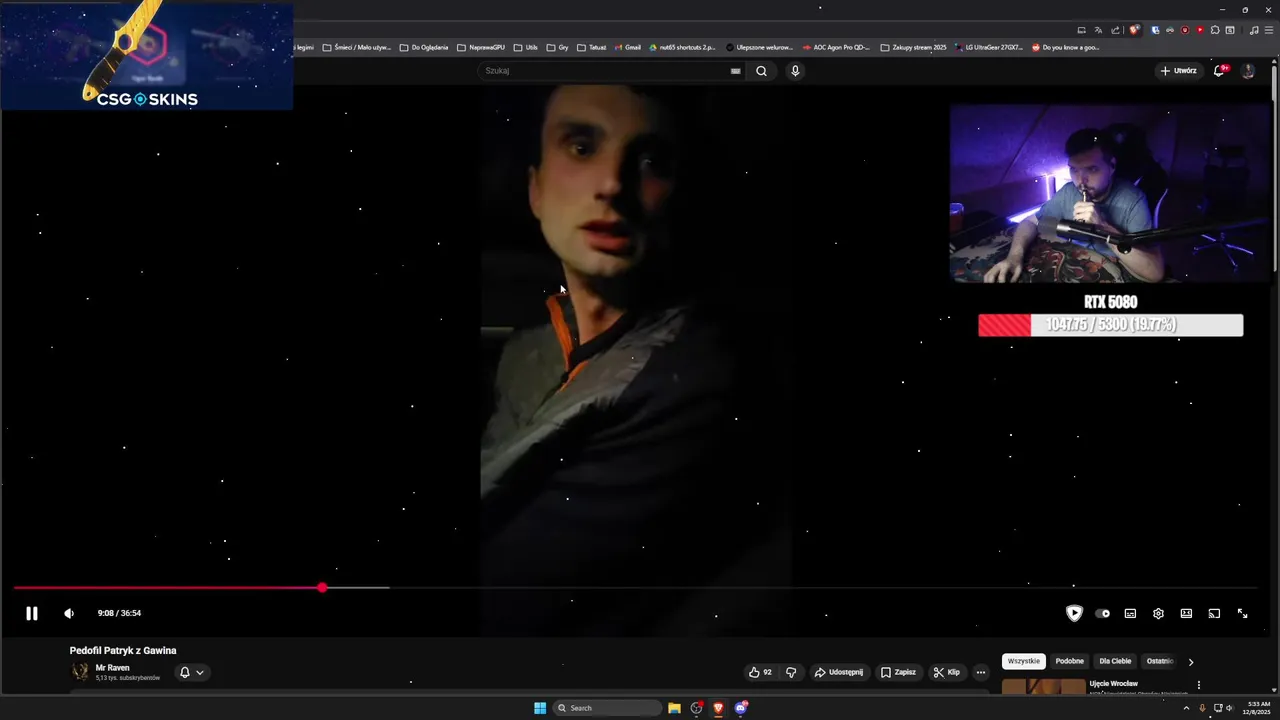
Task: Open the LG UltraGear bookmark
Action: pyautogui.click(x=989, y=47)
